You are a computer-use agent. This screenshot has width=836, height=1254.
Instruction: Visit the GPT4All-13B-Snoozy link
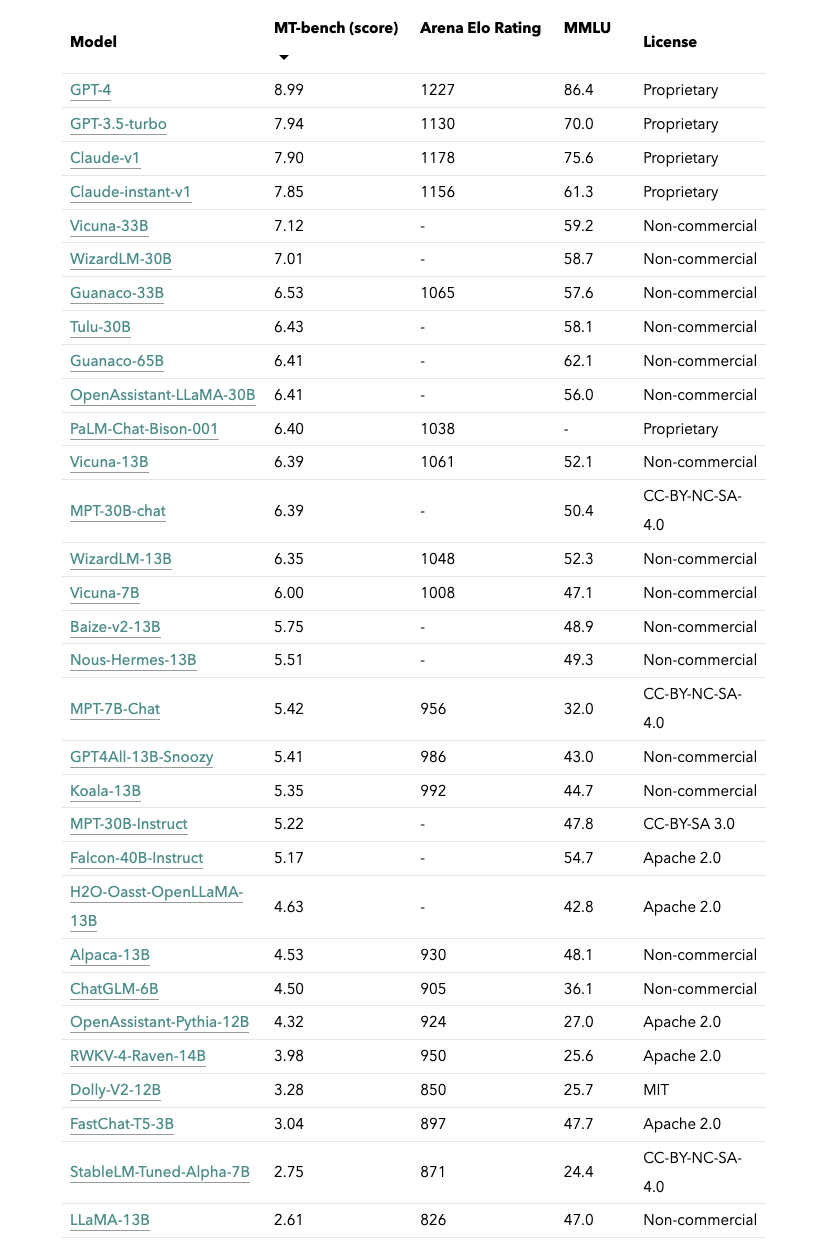(141, 757)
